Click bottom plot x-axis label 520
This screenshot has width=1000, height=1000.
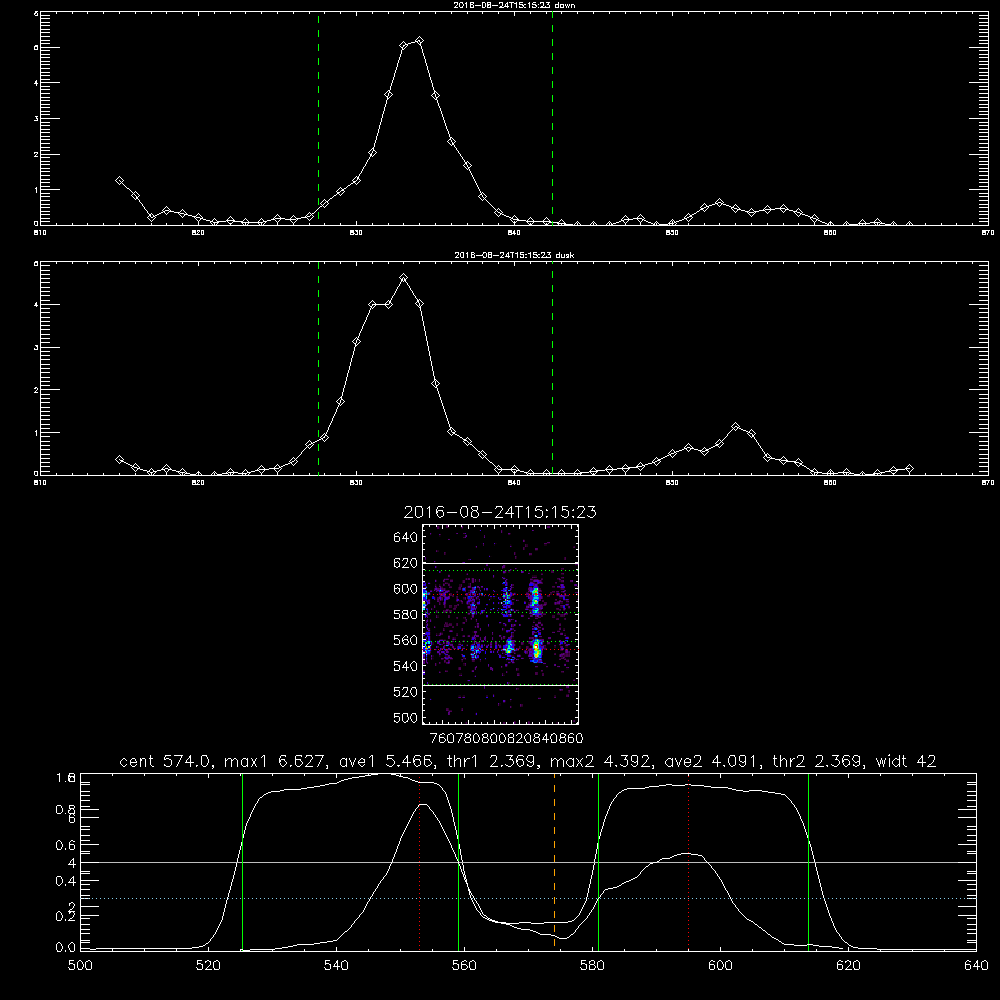(x=208, y=966)
